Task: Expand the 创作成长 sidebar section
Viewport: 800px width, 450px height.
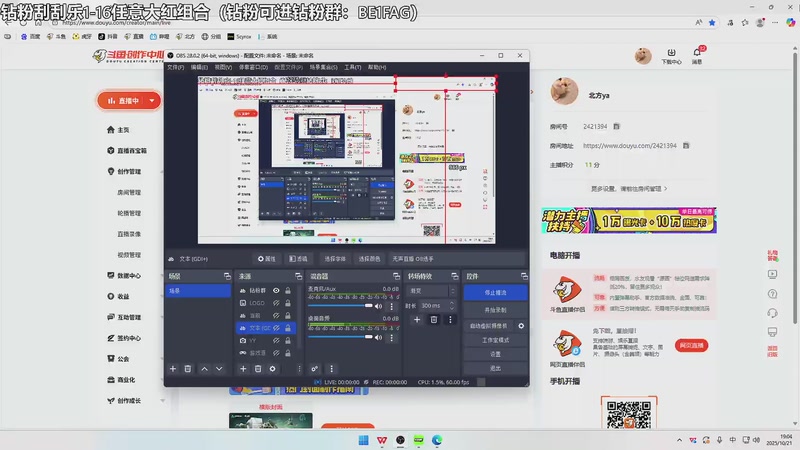Action: [163, 401]
